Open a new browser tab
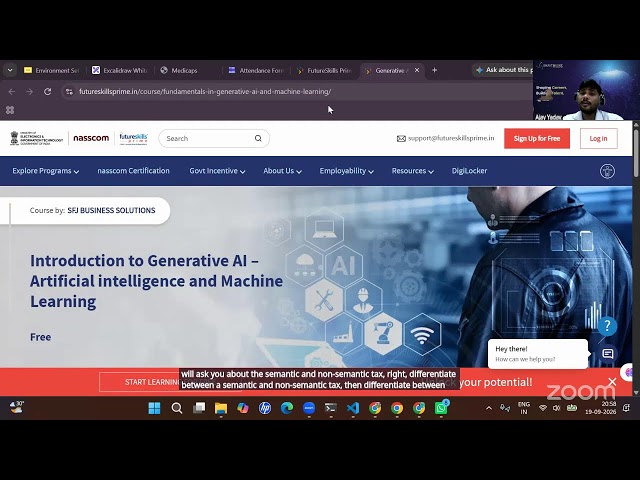 tap(434, 70)
